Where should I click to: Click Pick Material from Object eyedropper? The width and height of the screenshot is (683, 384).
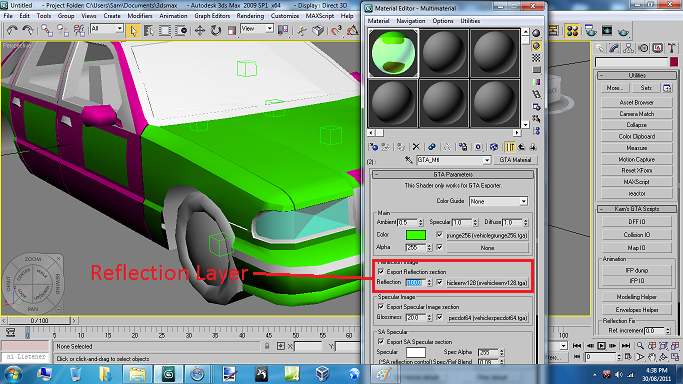[409, 160]
